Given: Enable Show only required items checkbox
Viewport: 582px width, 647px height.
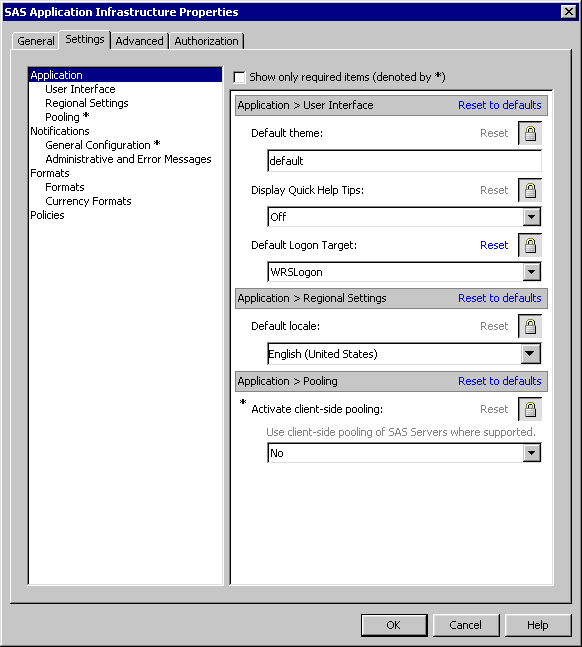Looking at the screenshot, I should 239,77.
